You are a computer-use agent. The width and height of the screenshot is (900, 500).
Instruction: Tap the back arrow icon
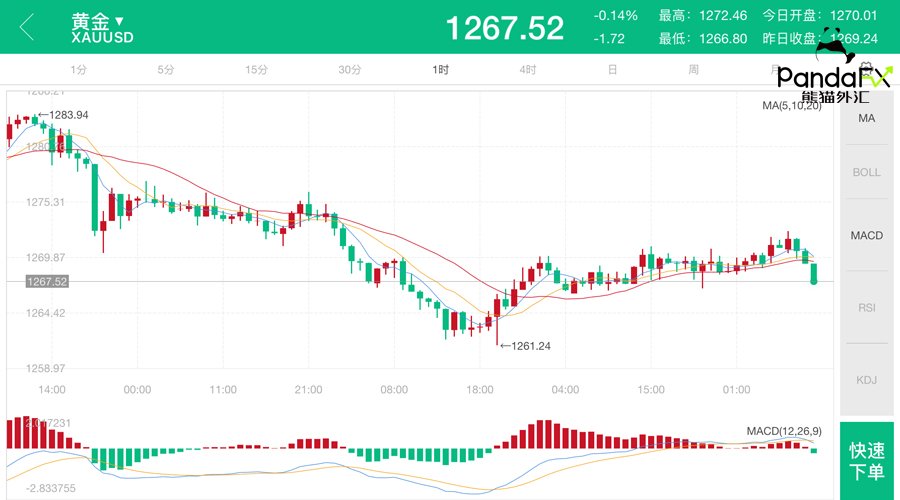27,27
